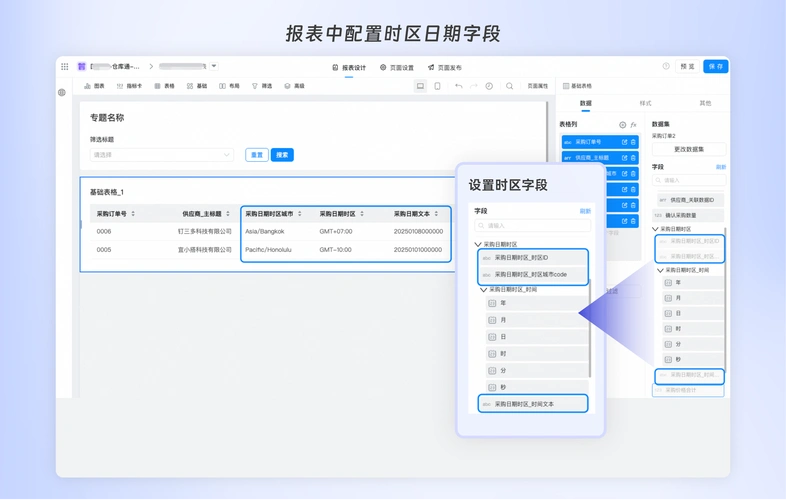Select the 筛选 component tool

click(x=262, y=86)
